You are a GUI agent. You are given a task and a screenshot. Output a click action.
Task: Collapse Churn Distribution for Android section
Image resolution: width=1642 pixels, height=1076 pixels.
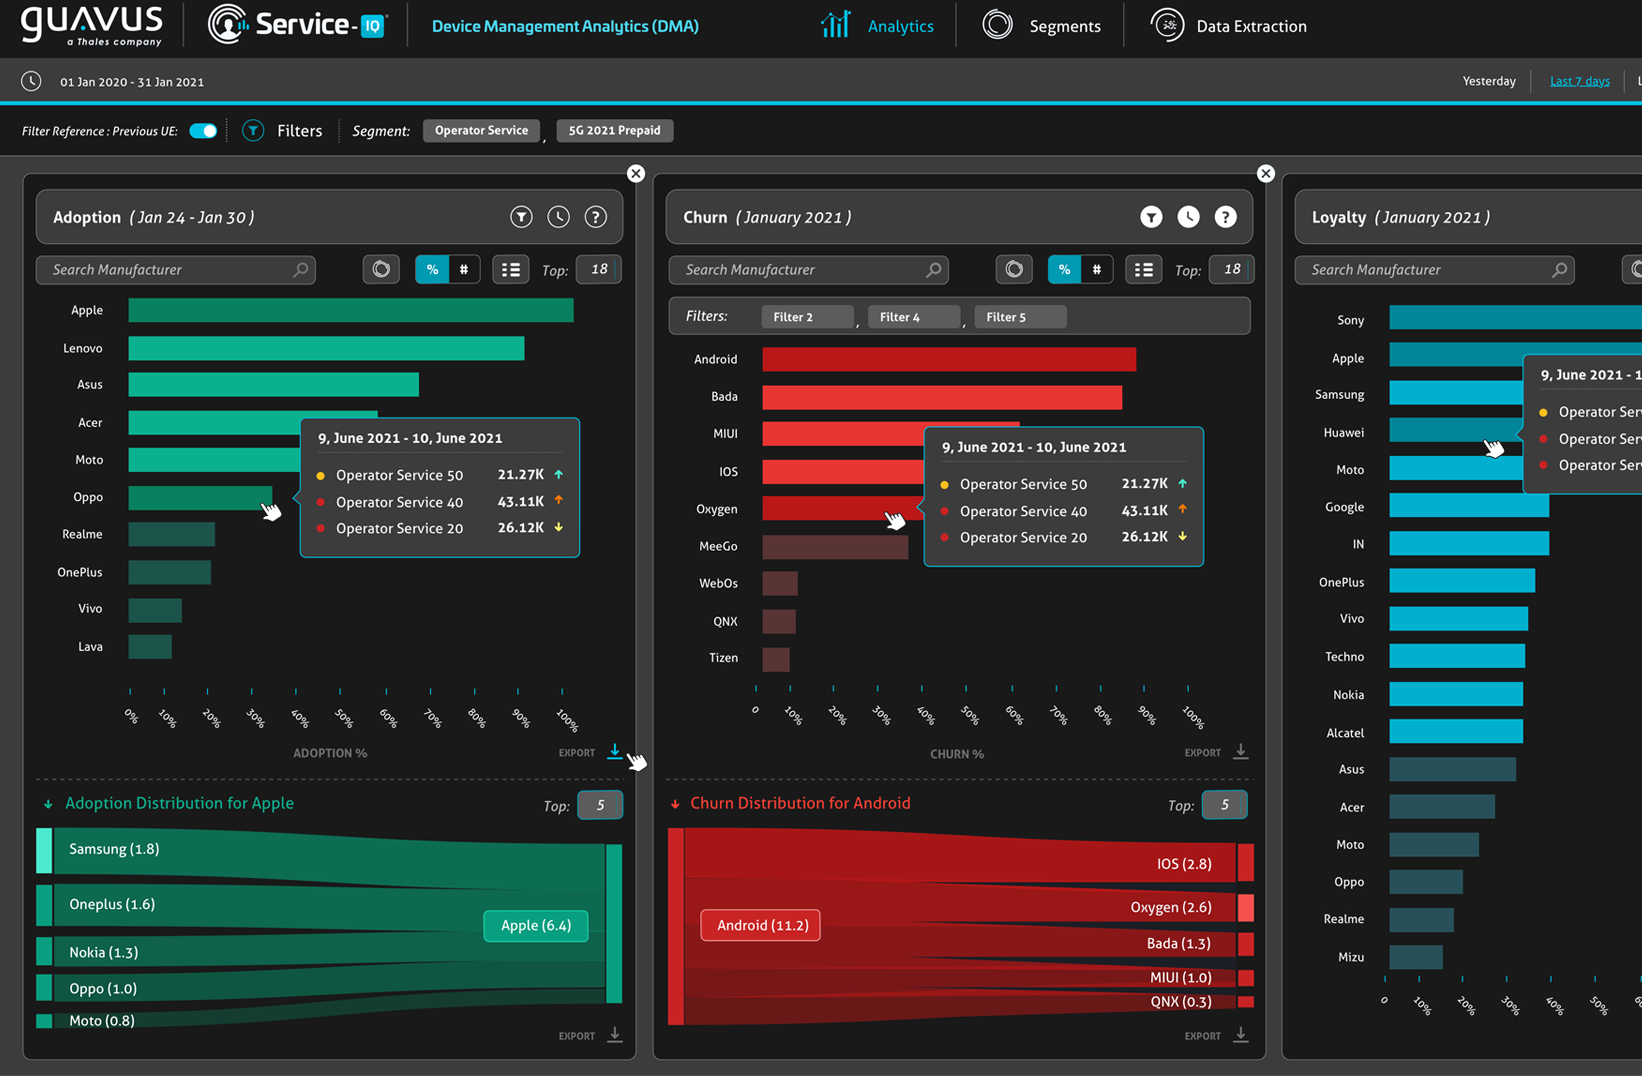coord(675,804)
